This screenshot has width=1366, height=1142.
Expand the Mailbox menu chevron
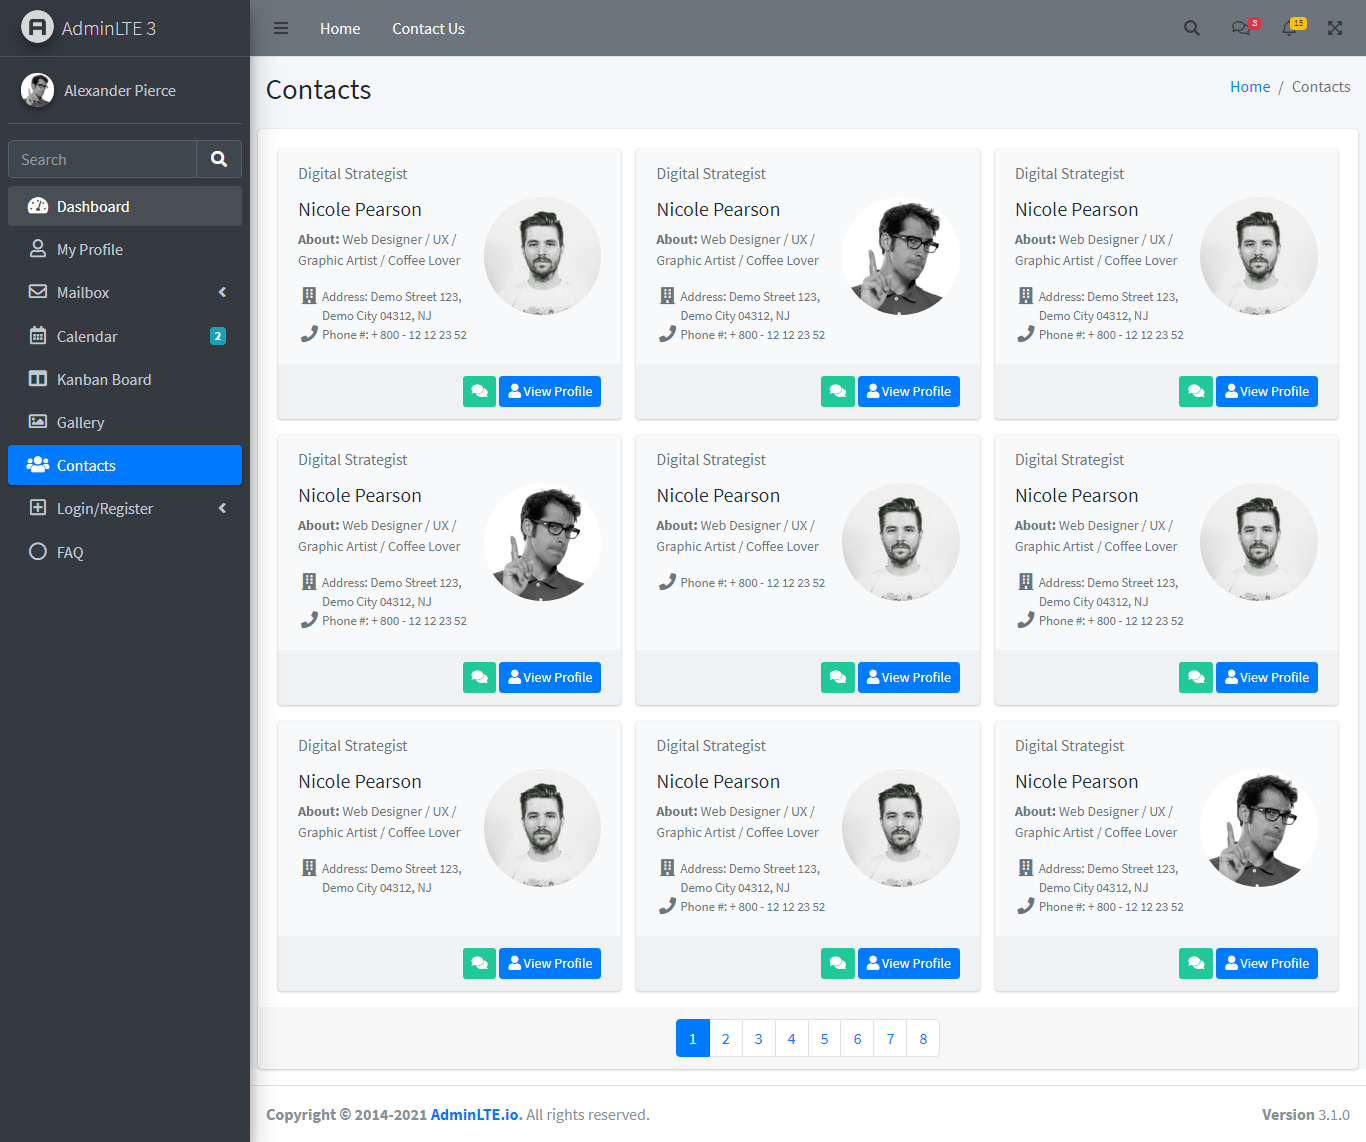[222, 292]
